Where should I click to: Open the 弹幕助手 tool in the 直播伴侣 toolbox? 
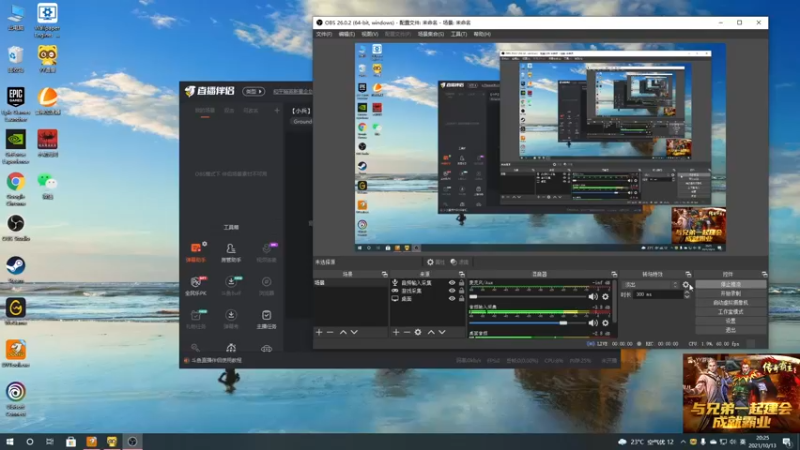coord(196,253)
